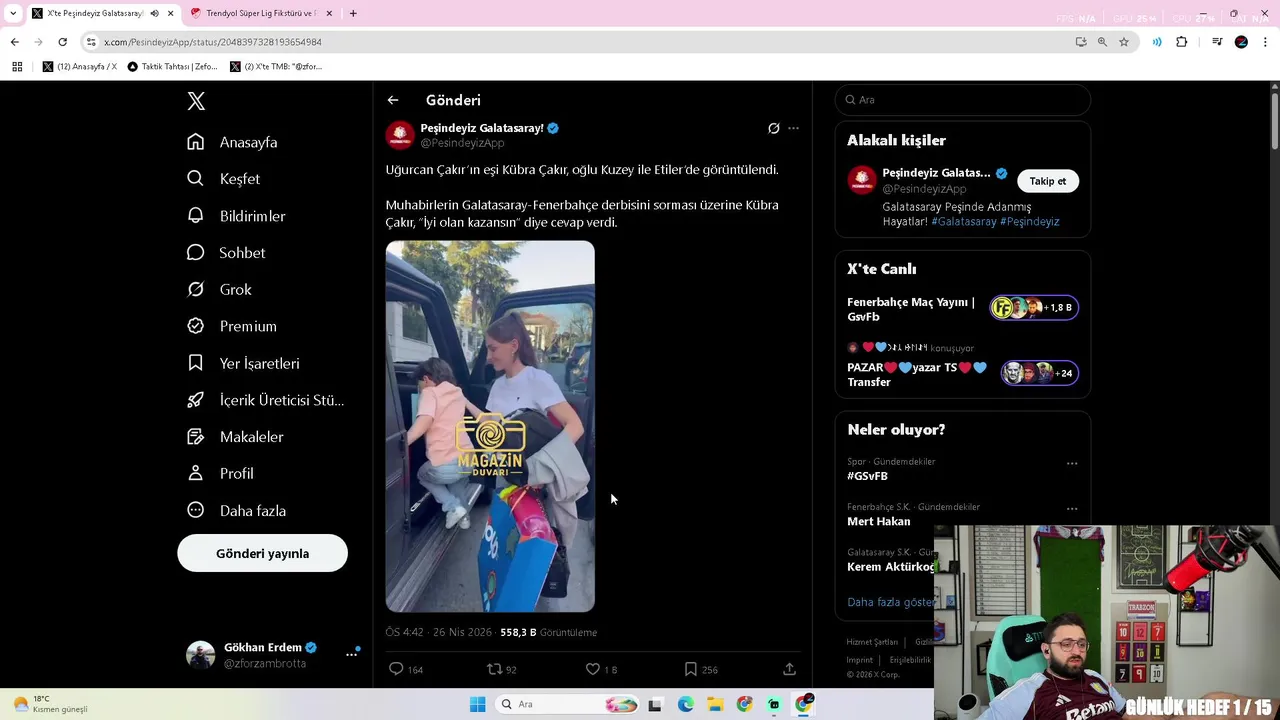The width and height of the screenshot is (1280, 720).
Task: Open the Windows Start menu
Action: [478, 704]
